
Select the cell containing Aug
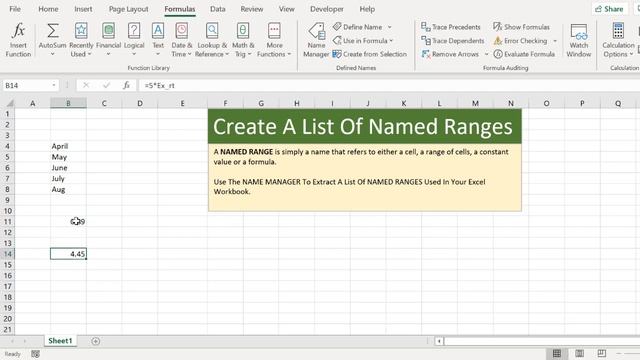click(68, 189)
